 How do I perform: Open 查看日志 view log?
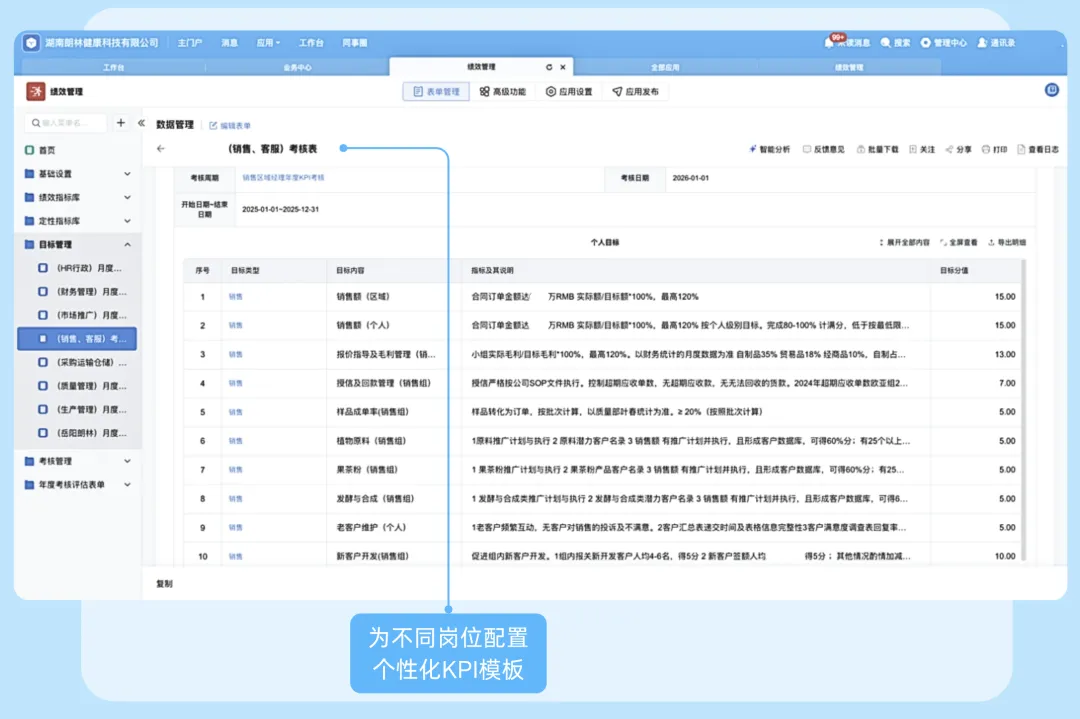pyautogui.click(x=1021, y=149)
